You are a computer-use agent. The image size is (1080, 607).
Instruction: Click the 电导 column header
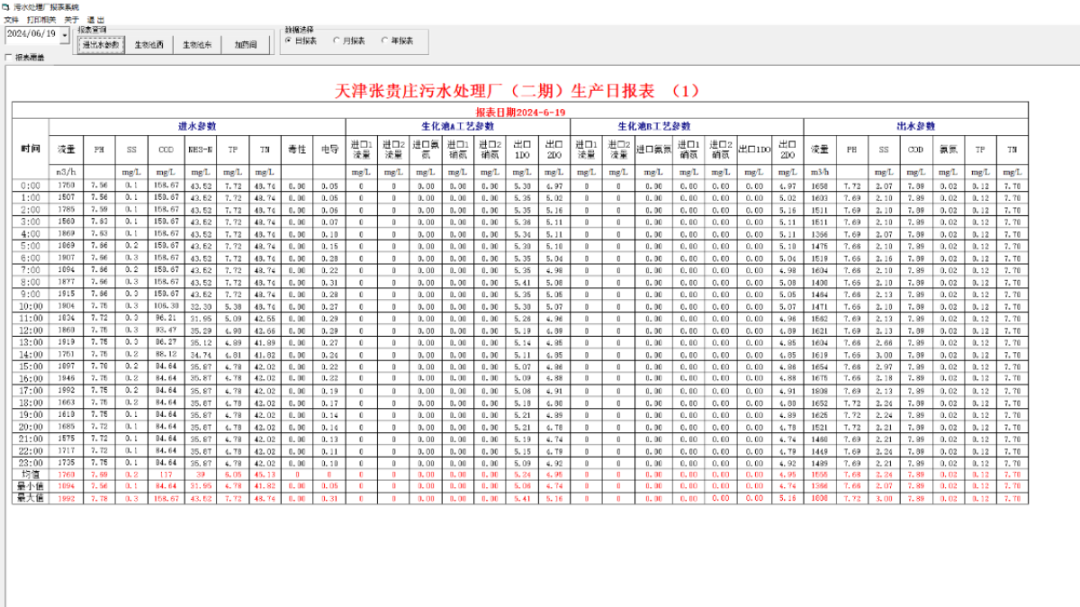point(329,150)
